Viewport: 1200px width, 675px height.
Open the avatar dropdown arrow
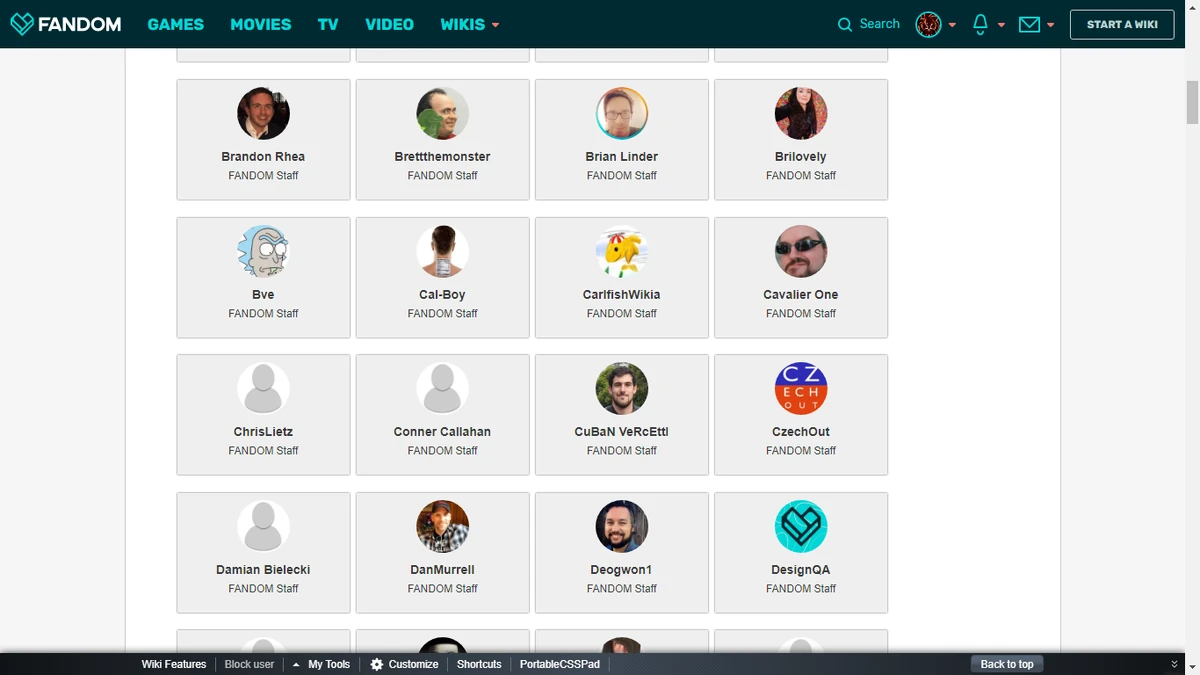click(x=952, y=24)
